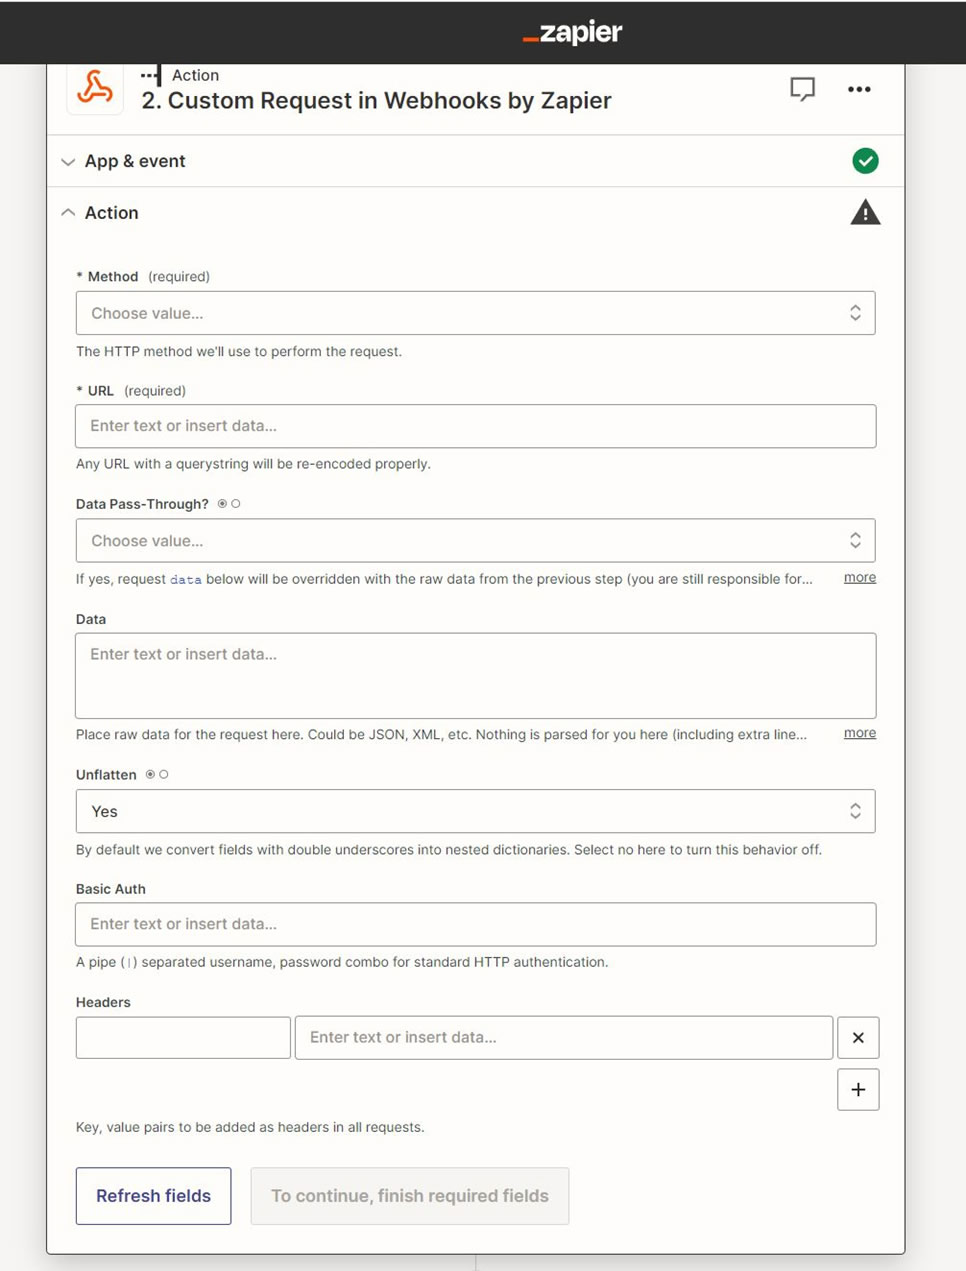Click the green checkmark on App & event

[x=865, y=161]
